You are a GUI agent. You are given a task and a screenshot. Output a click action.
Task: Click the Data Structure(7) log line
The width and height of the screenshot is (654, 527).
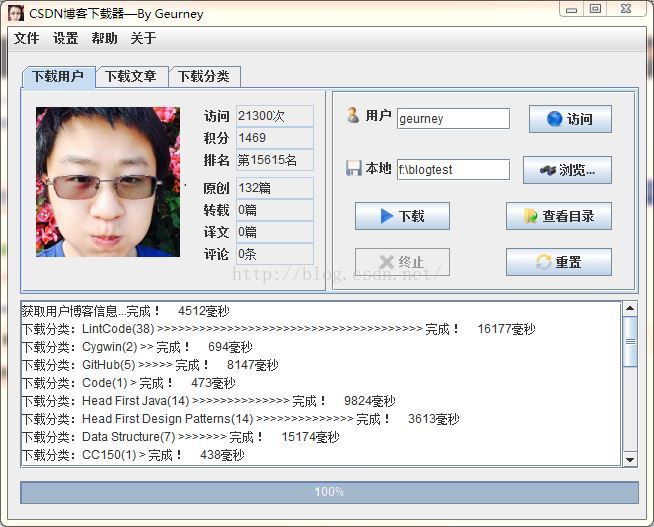click(x=180, y=437)
